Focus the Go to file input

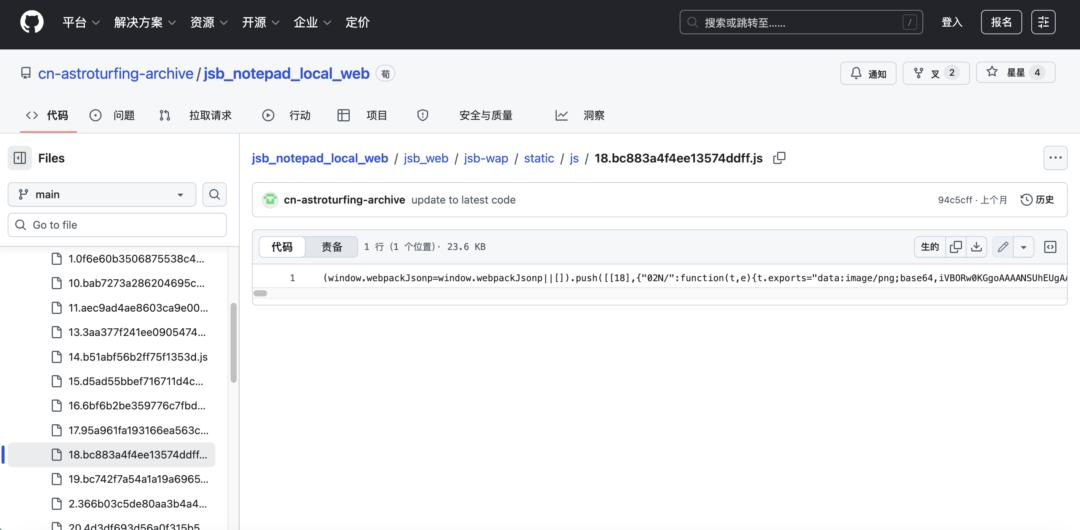coord(117,225)
